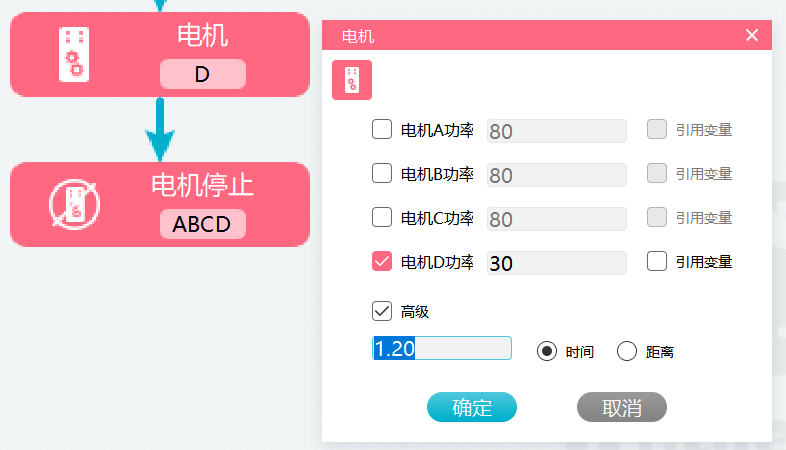Select the motor controller icon in 电机 block
Screen dimensions: 786x450
[x=74, y=54]
